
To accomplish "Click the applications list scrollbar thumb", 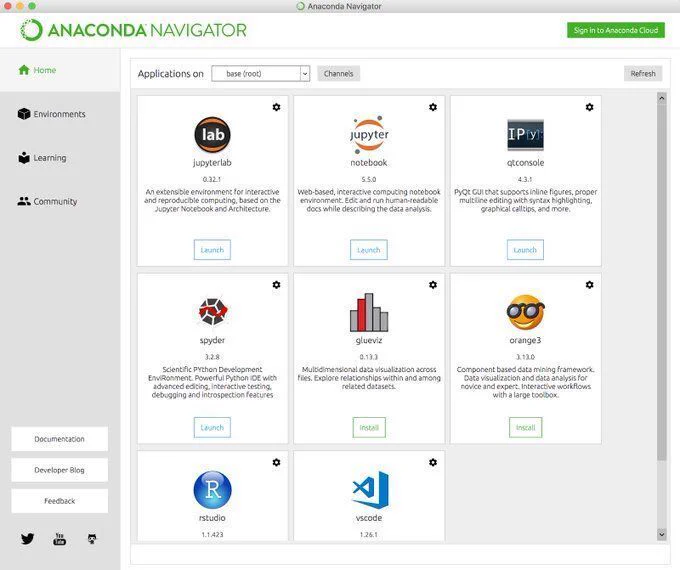I will tap(661, 282).
